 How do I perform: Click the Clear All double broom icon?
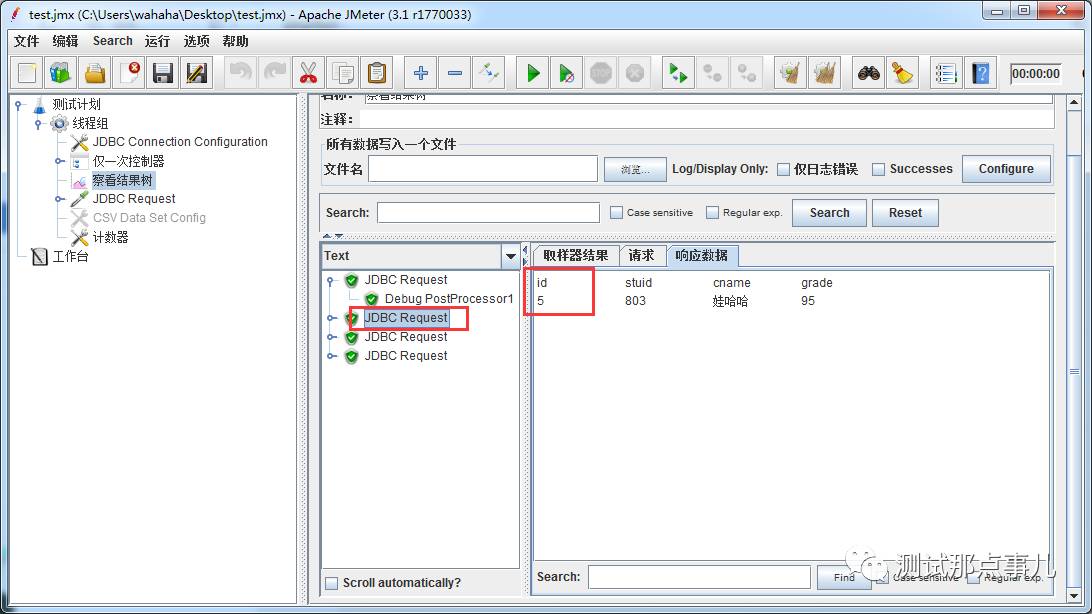point(825,73)
